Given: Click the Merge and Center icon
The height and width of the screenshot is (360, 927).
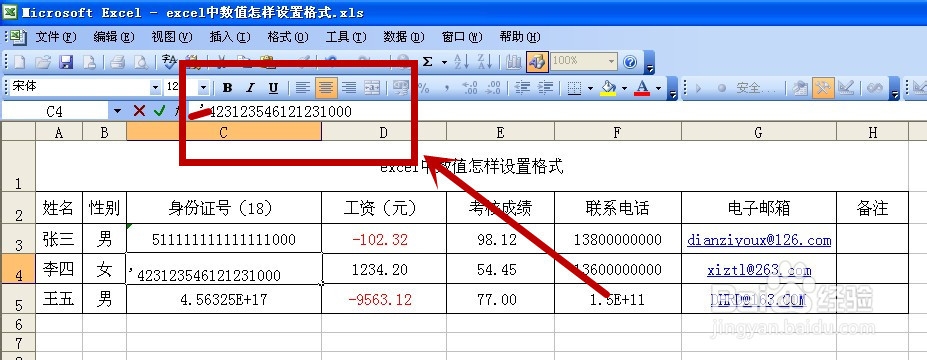Looking at the screenshot, I should (372, 88).
